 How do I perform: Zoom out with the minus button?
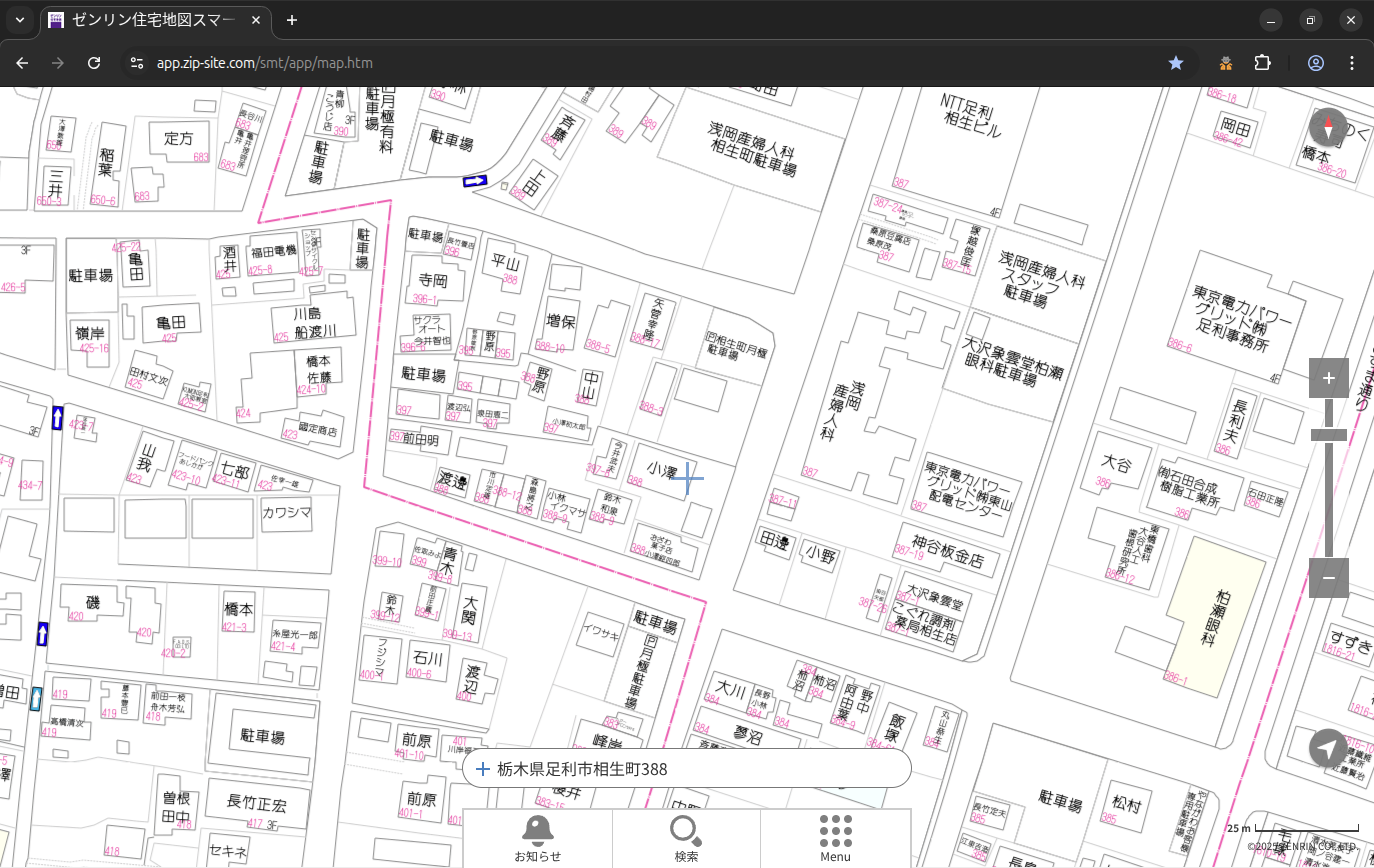point(1328,578)
